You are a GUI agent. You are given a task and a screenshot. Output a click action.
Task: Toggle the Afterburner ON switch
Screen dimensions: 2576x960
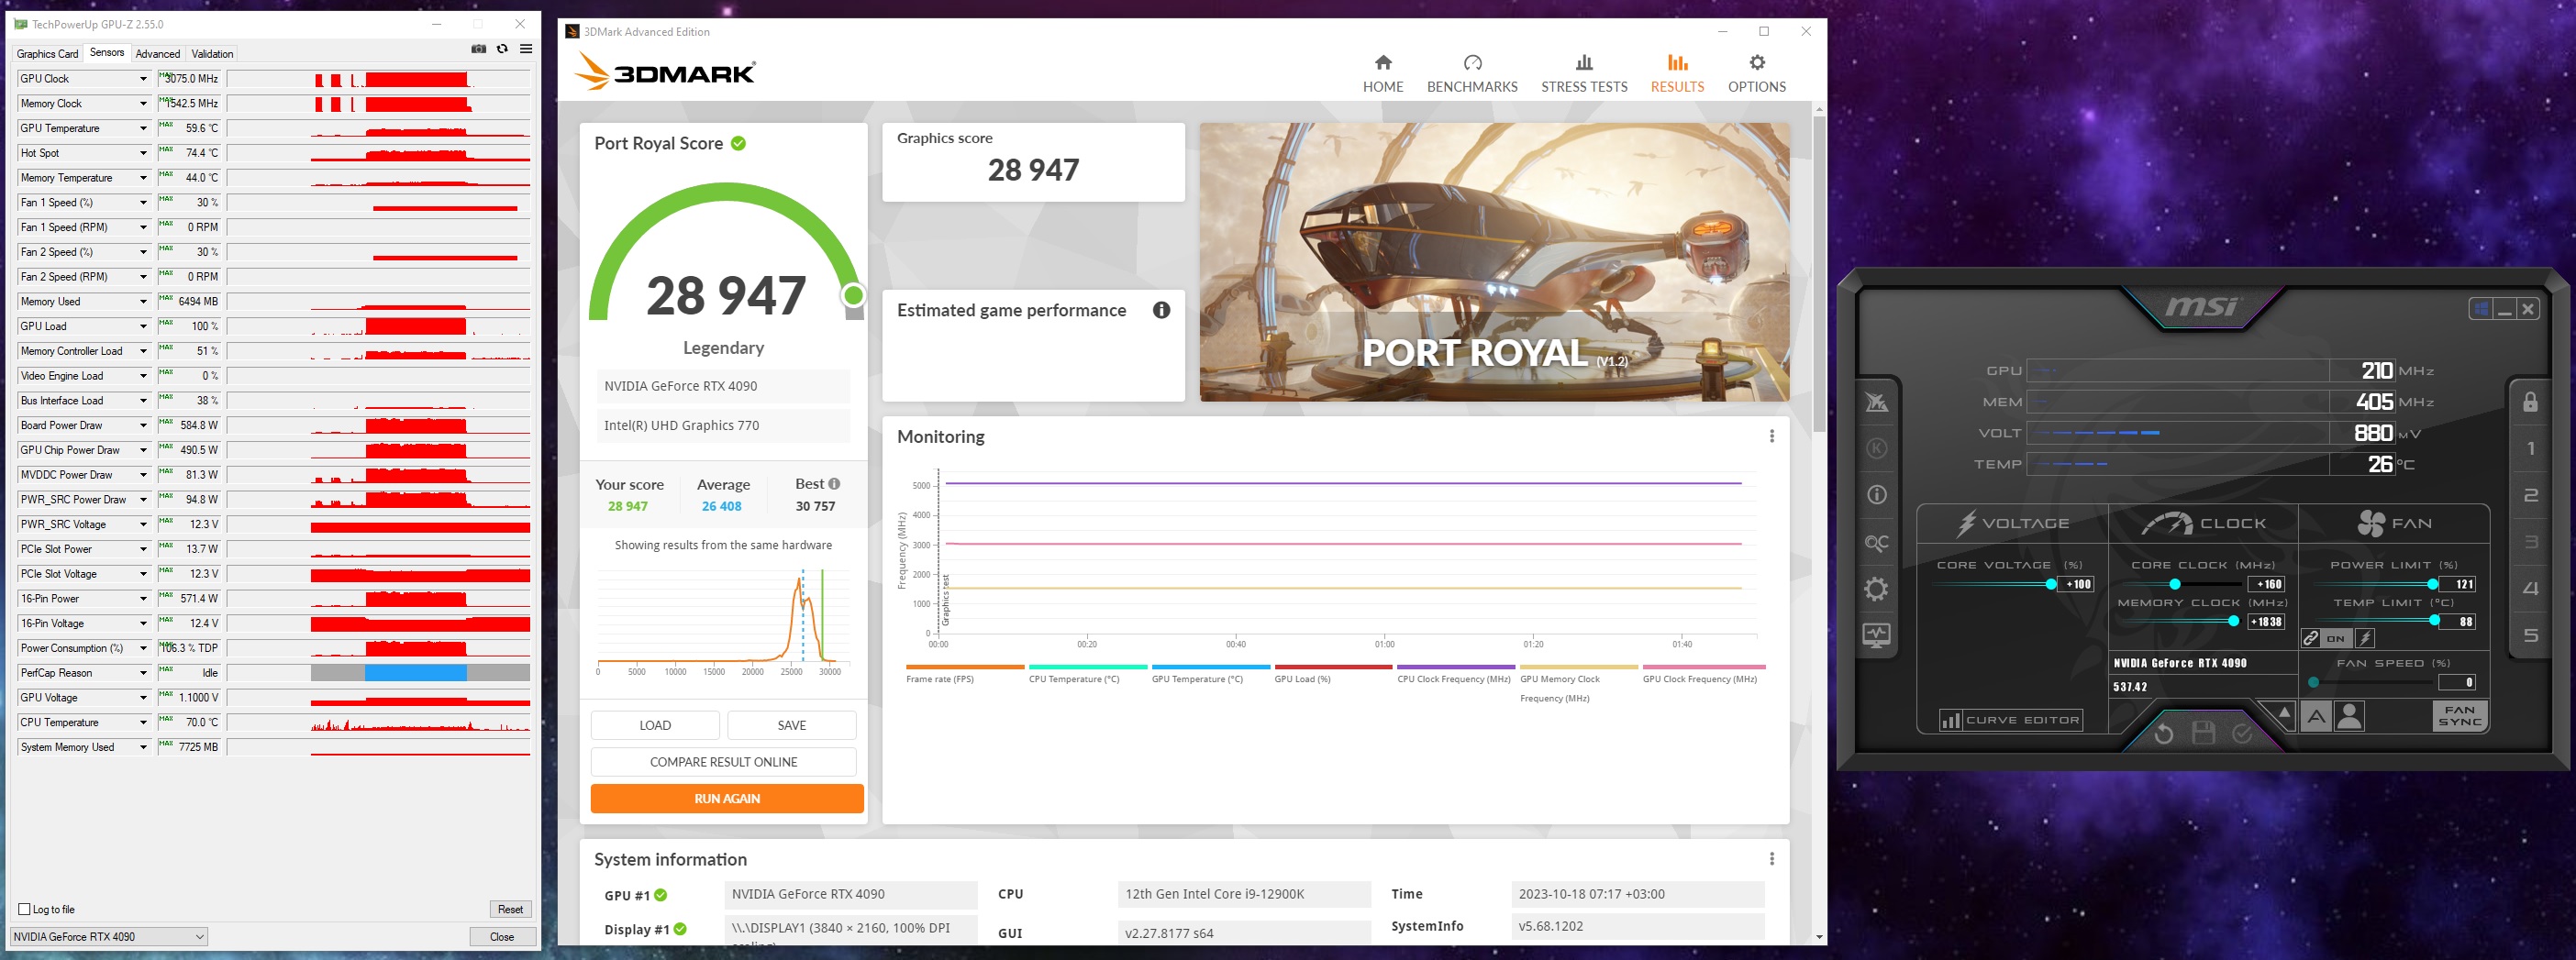(2337, 638)
